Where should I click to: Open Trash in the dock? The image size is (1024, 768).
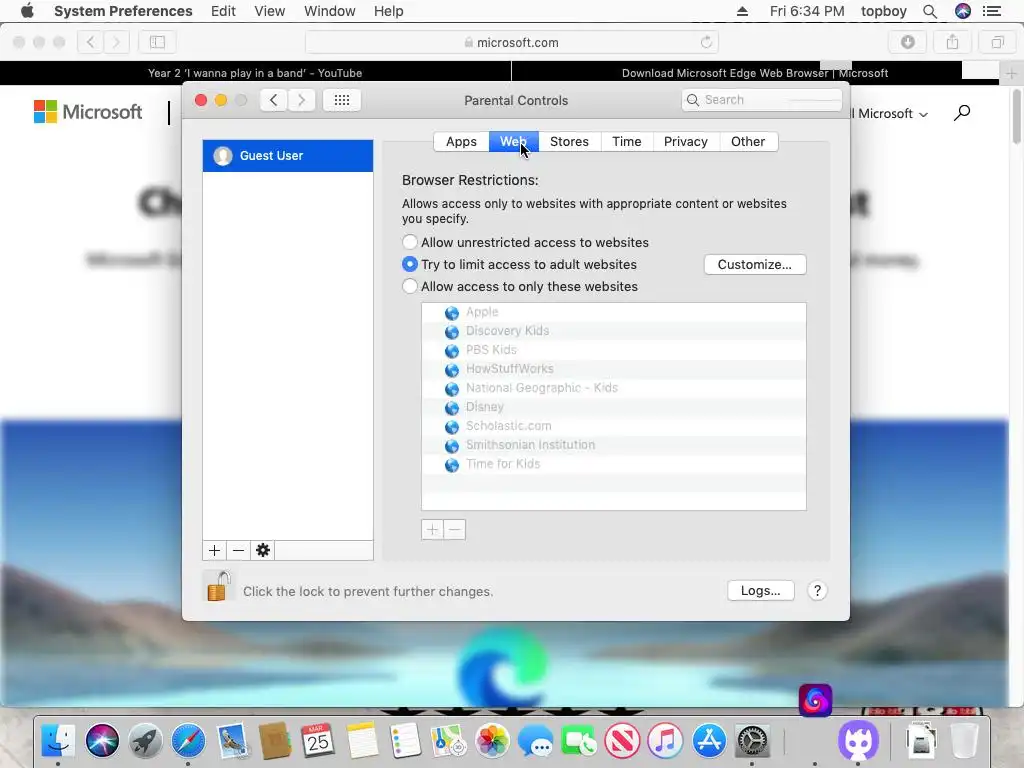964,741
